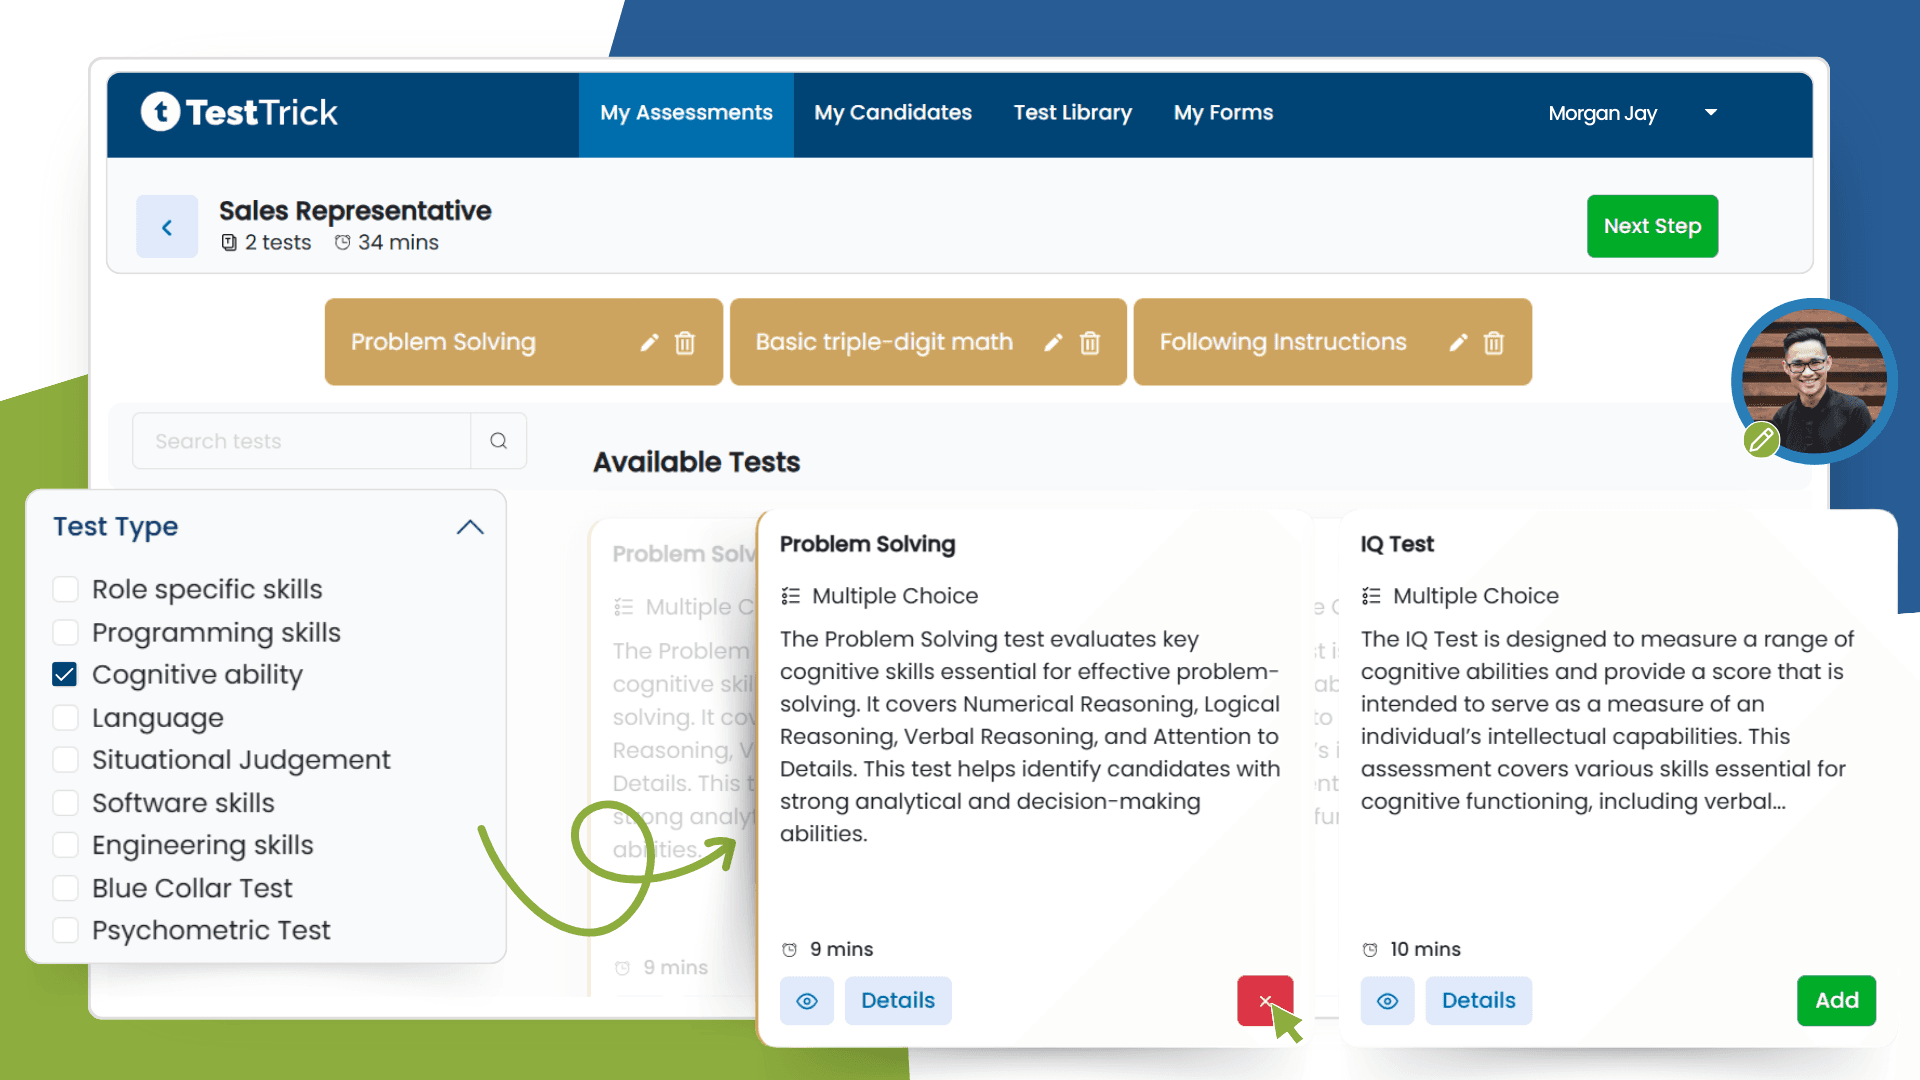
Task: Uncheck the Cognitive ability filter
Action: coord(65,674)
